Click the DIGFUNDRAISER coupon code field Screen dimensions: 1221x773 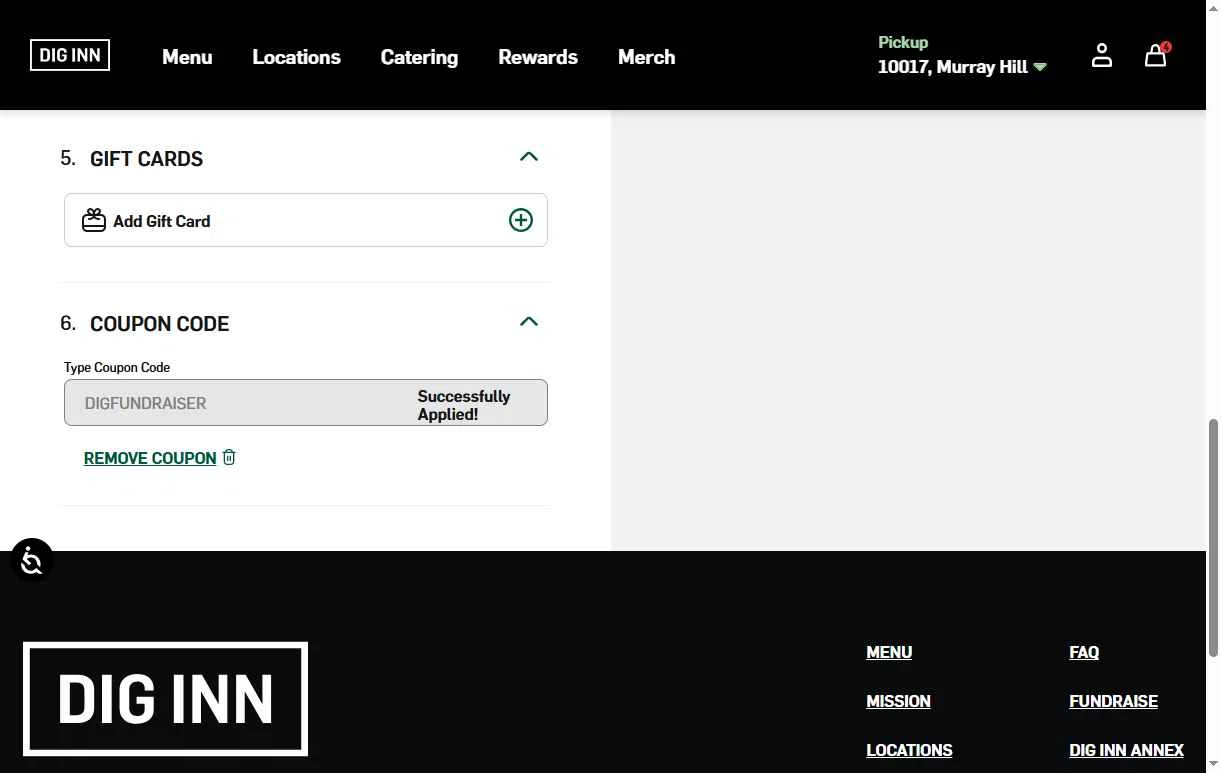306,402
